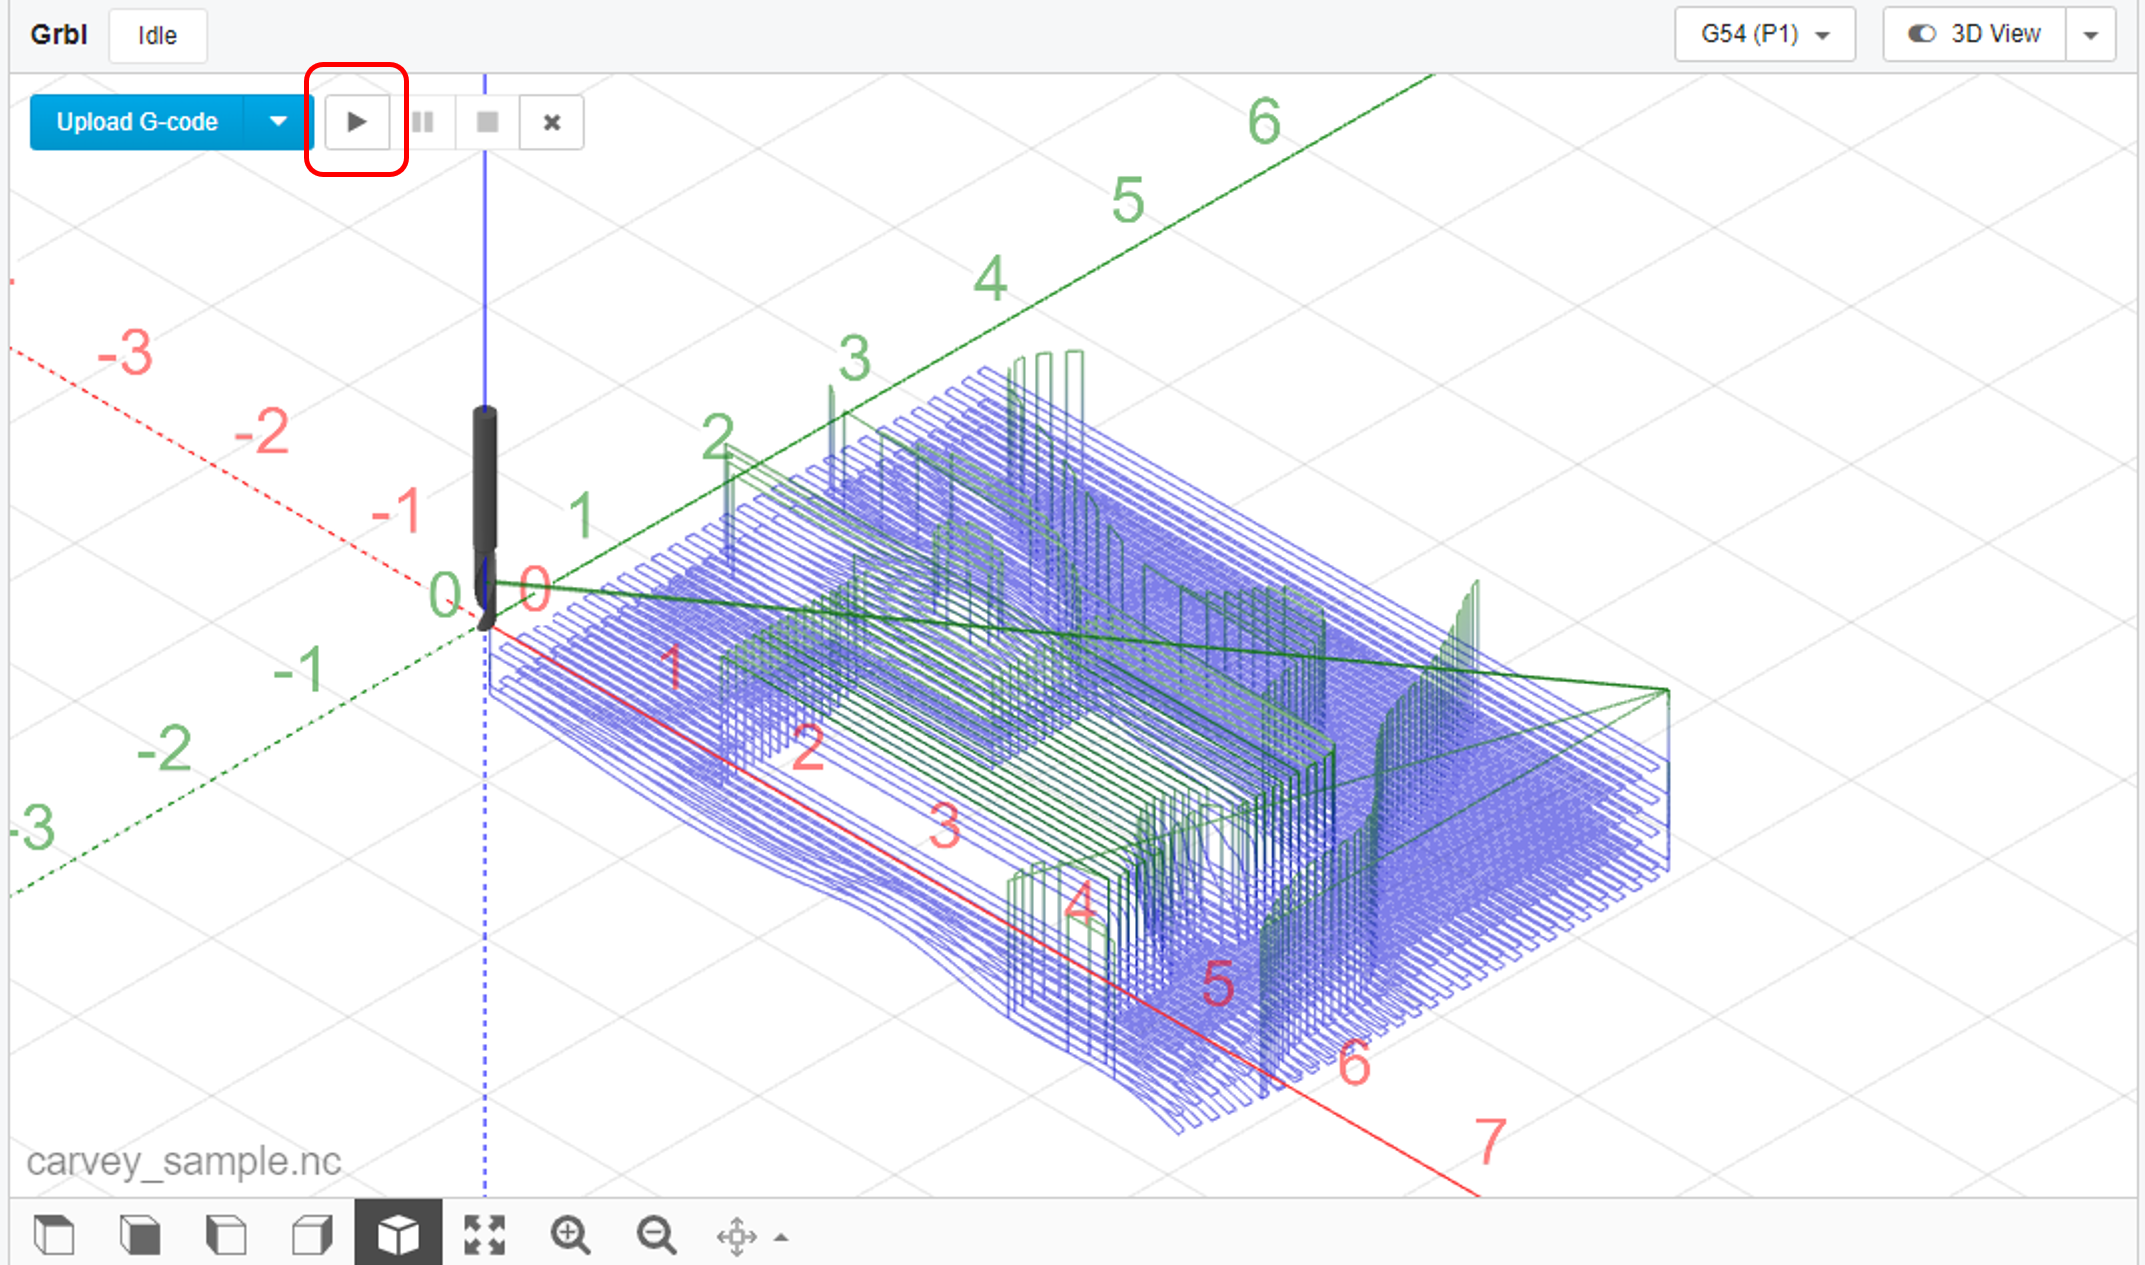Click the Upload G-code button
The width and height of the screenshot is (2145, 1265).
click(x=138, y=122)
